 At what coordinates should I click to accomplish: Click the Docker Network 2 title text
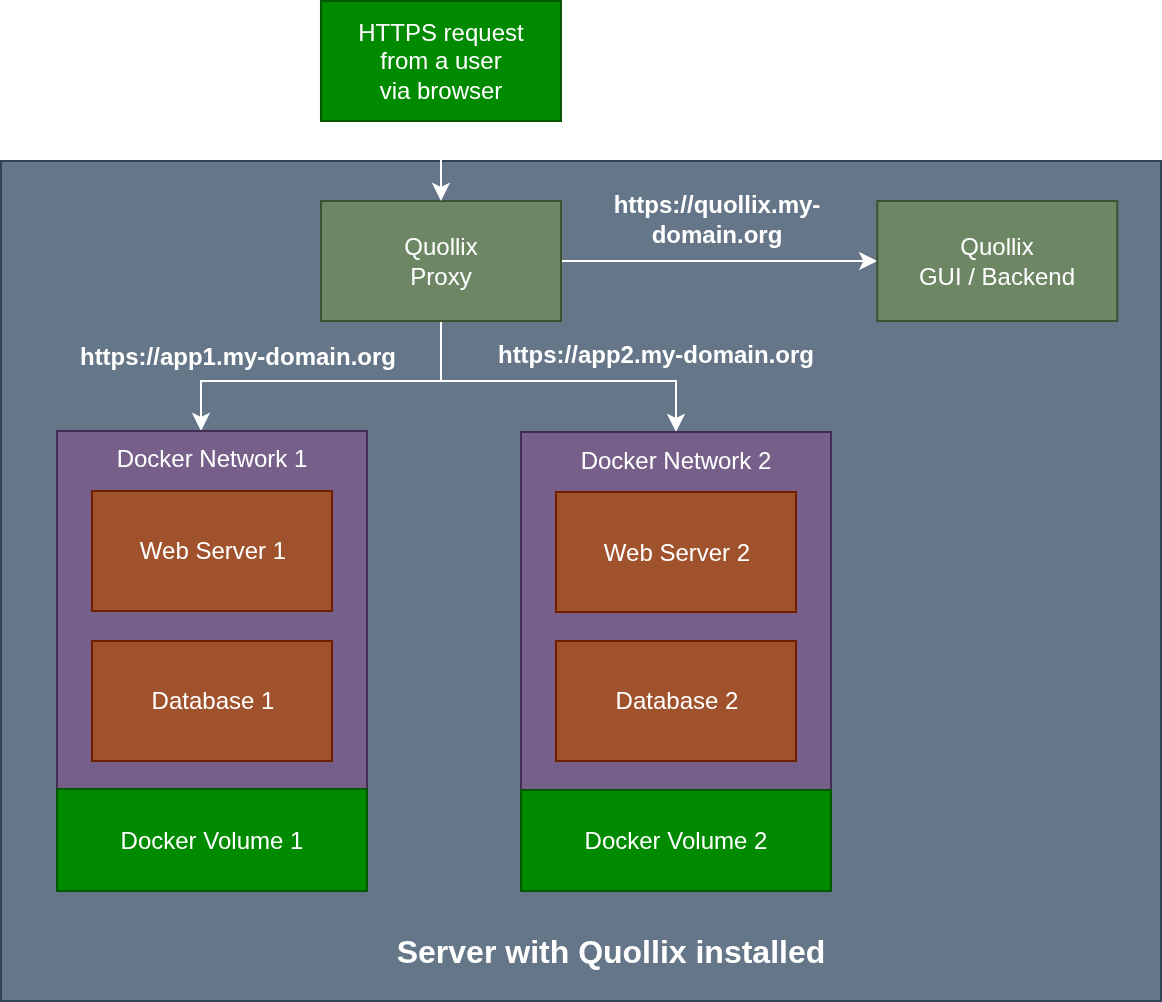tap(676, 461)
